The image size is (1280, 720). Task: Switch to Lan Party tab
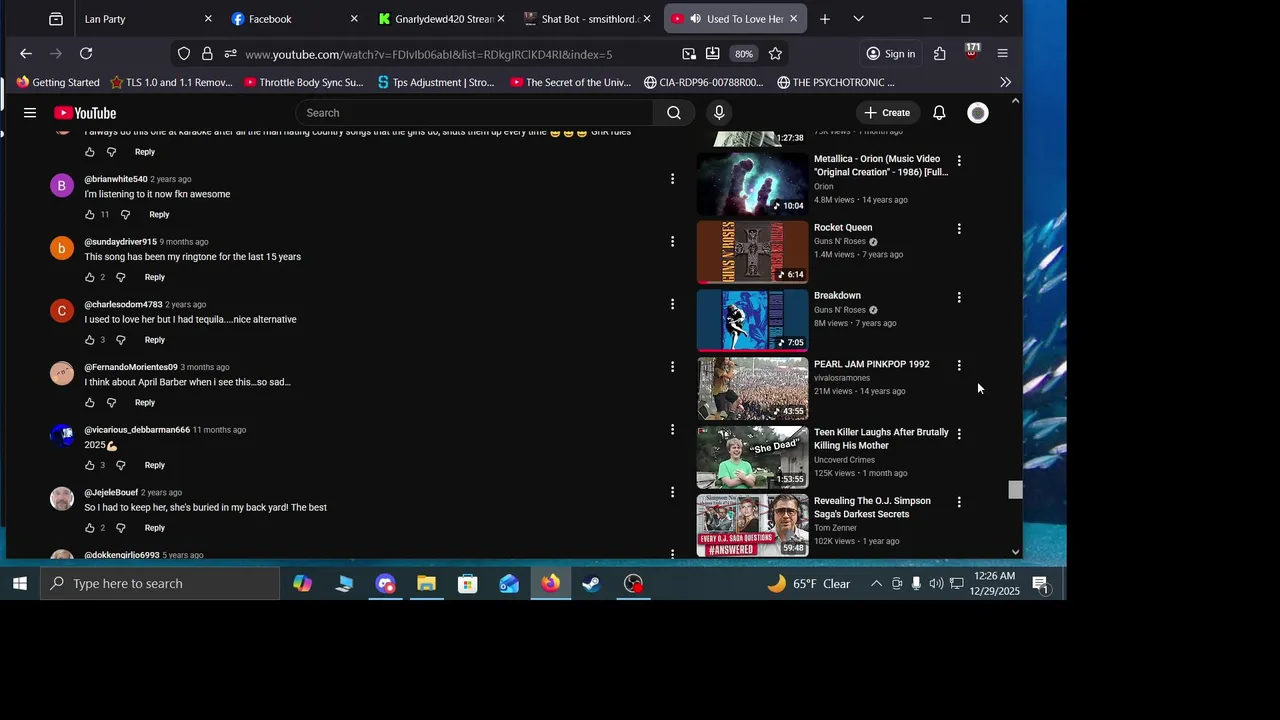[x=145, y=19]
